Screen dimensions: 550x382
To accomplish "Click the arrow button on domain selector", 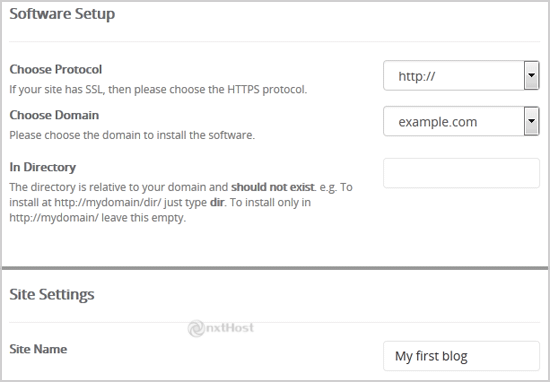I will (x=532, y=121).
